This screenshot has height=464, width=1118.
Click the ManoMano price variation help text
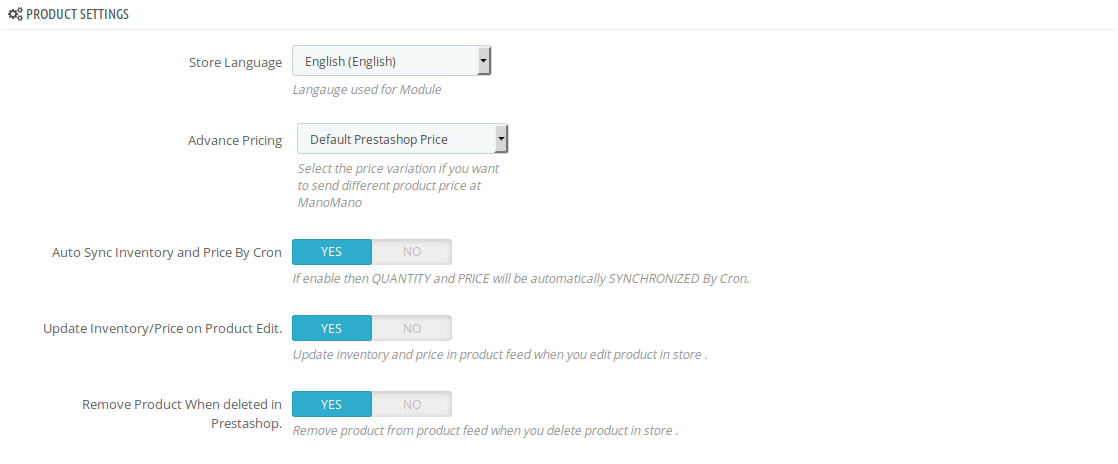click(x=398, y=186)
